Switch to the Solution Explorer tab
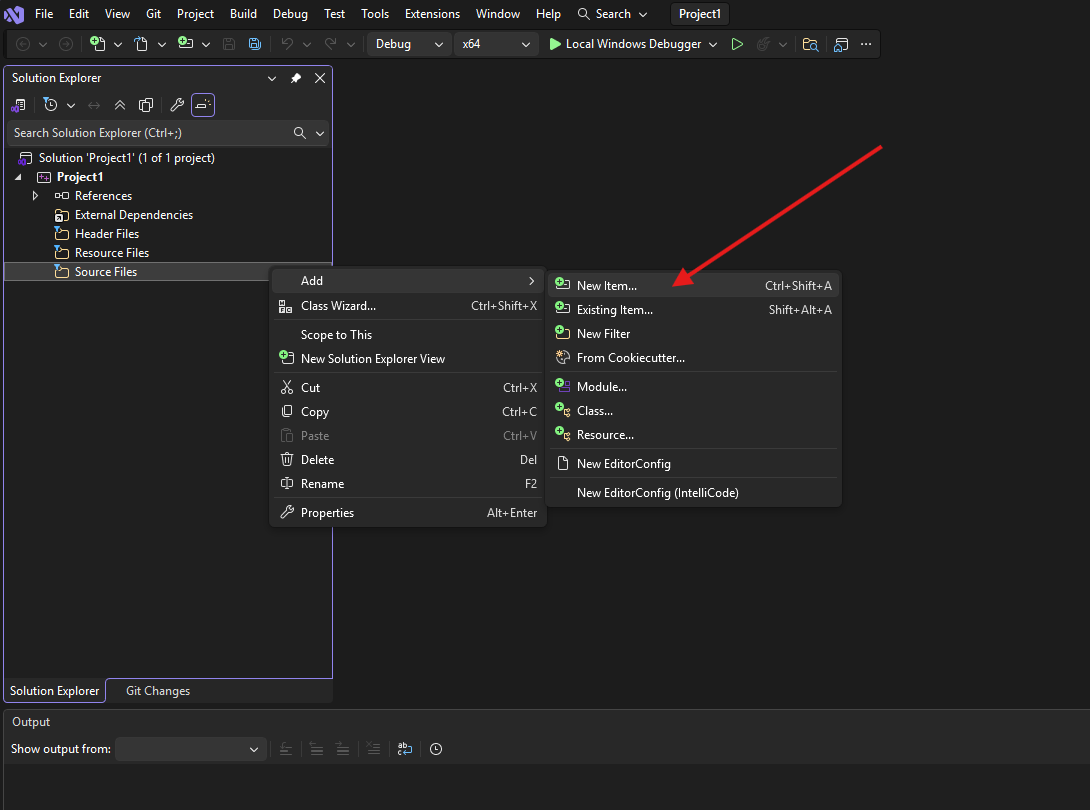 (x=54, y=691)
